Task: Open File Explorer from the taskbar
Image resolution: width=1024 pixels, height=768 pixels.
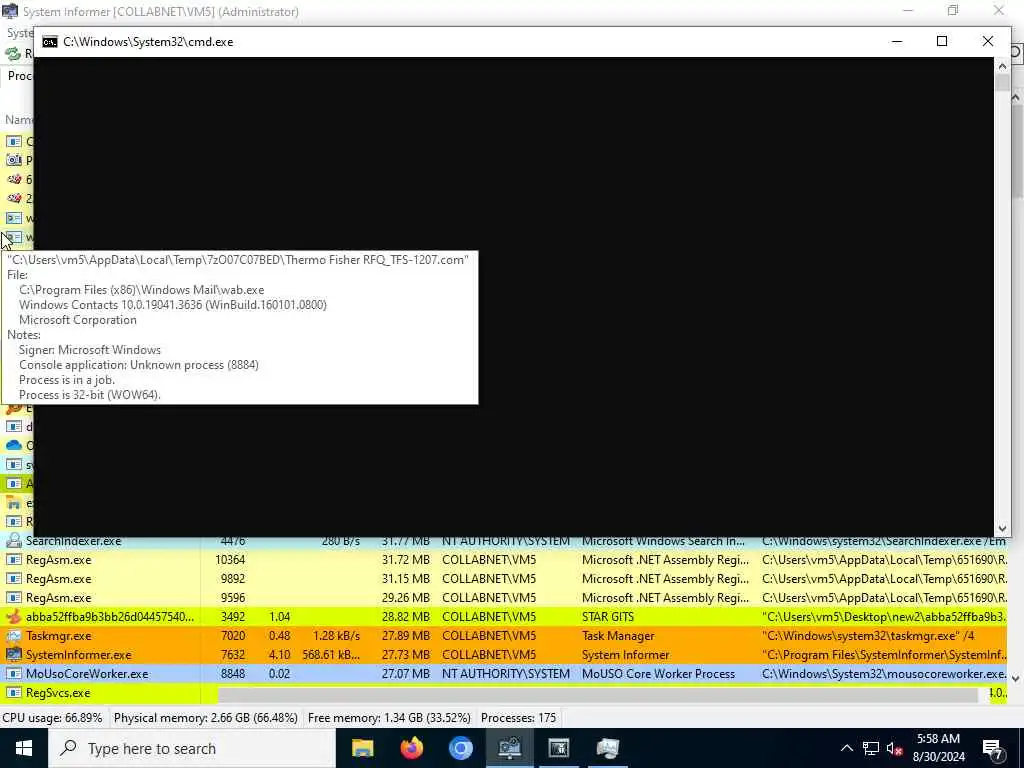Action: point(362,748)
